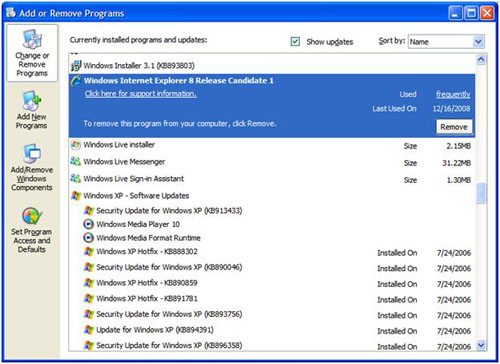Click the 1.30MB size value
500x364 pixels.
click(458, 180)
